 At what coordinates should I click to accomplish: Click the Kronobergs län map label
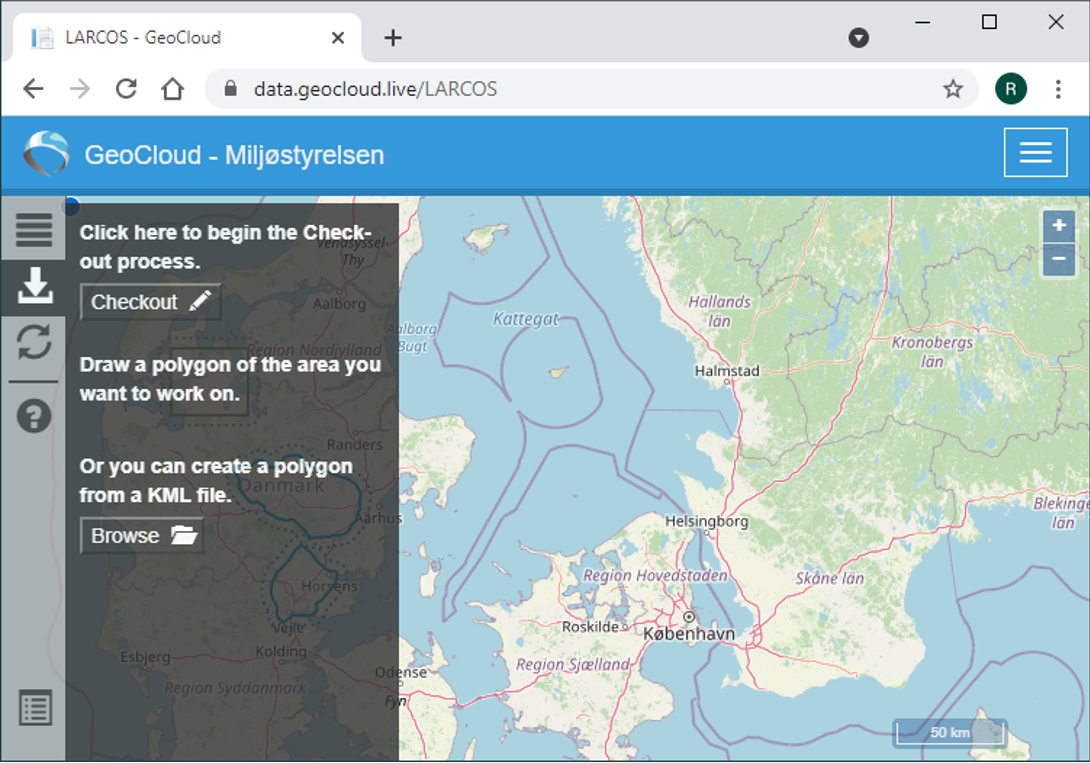(932, 352)
